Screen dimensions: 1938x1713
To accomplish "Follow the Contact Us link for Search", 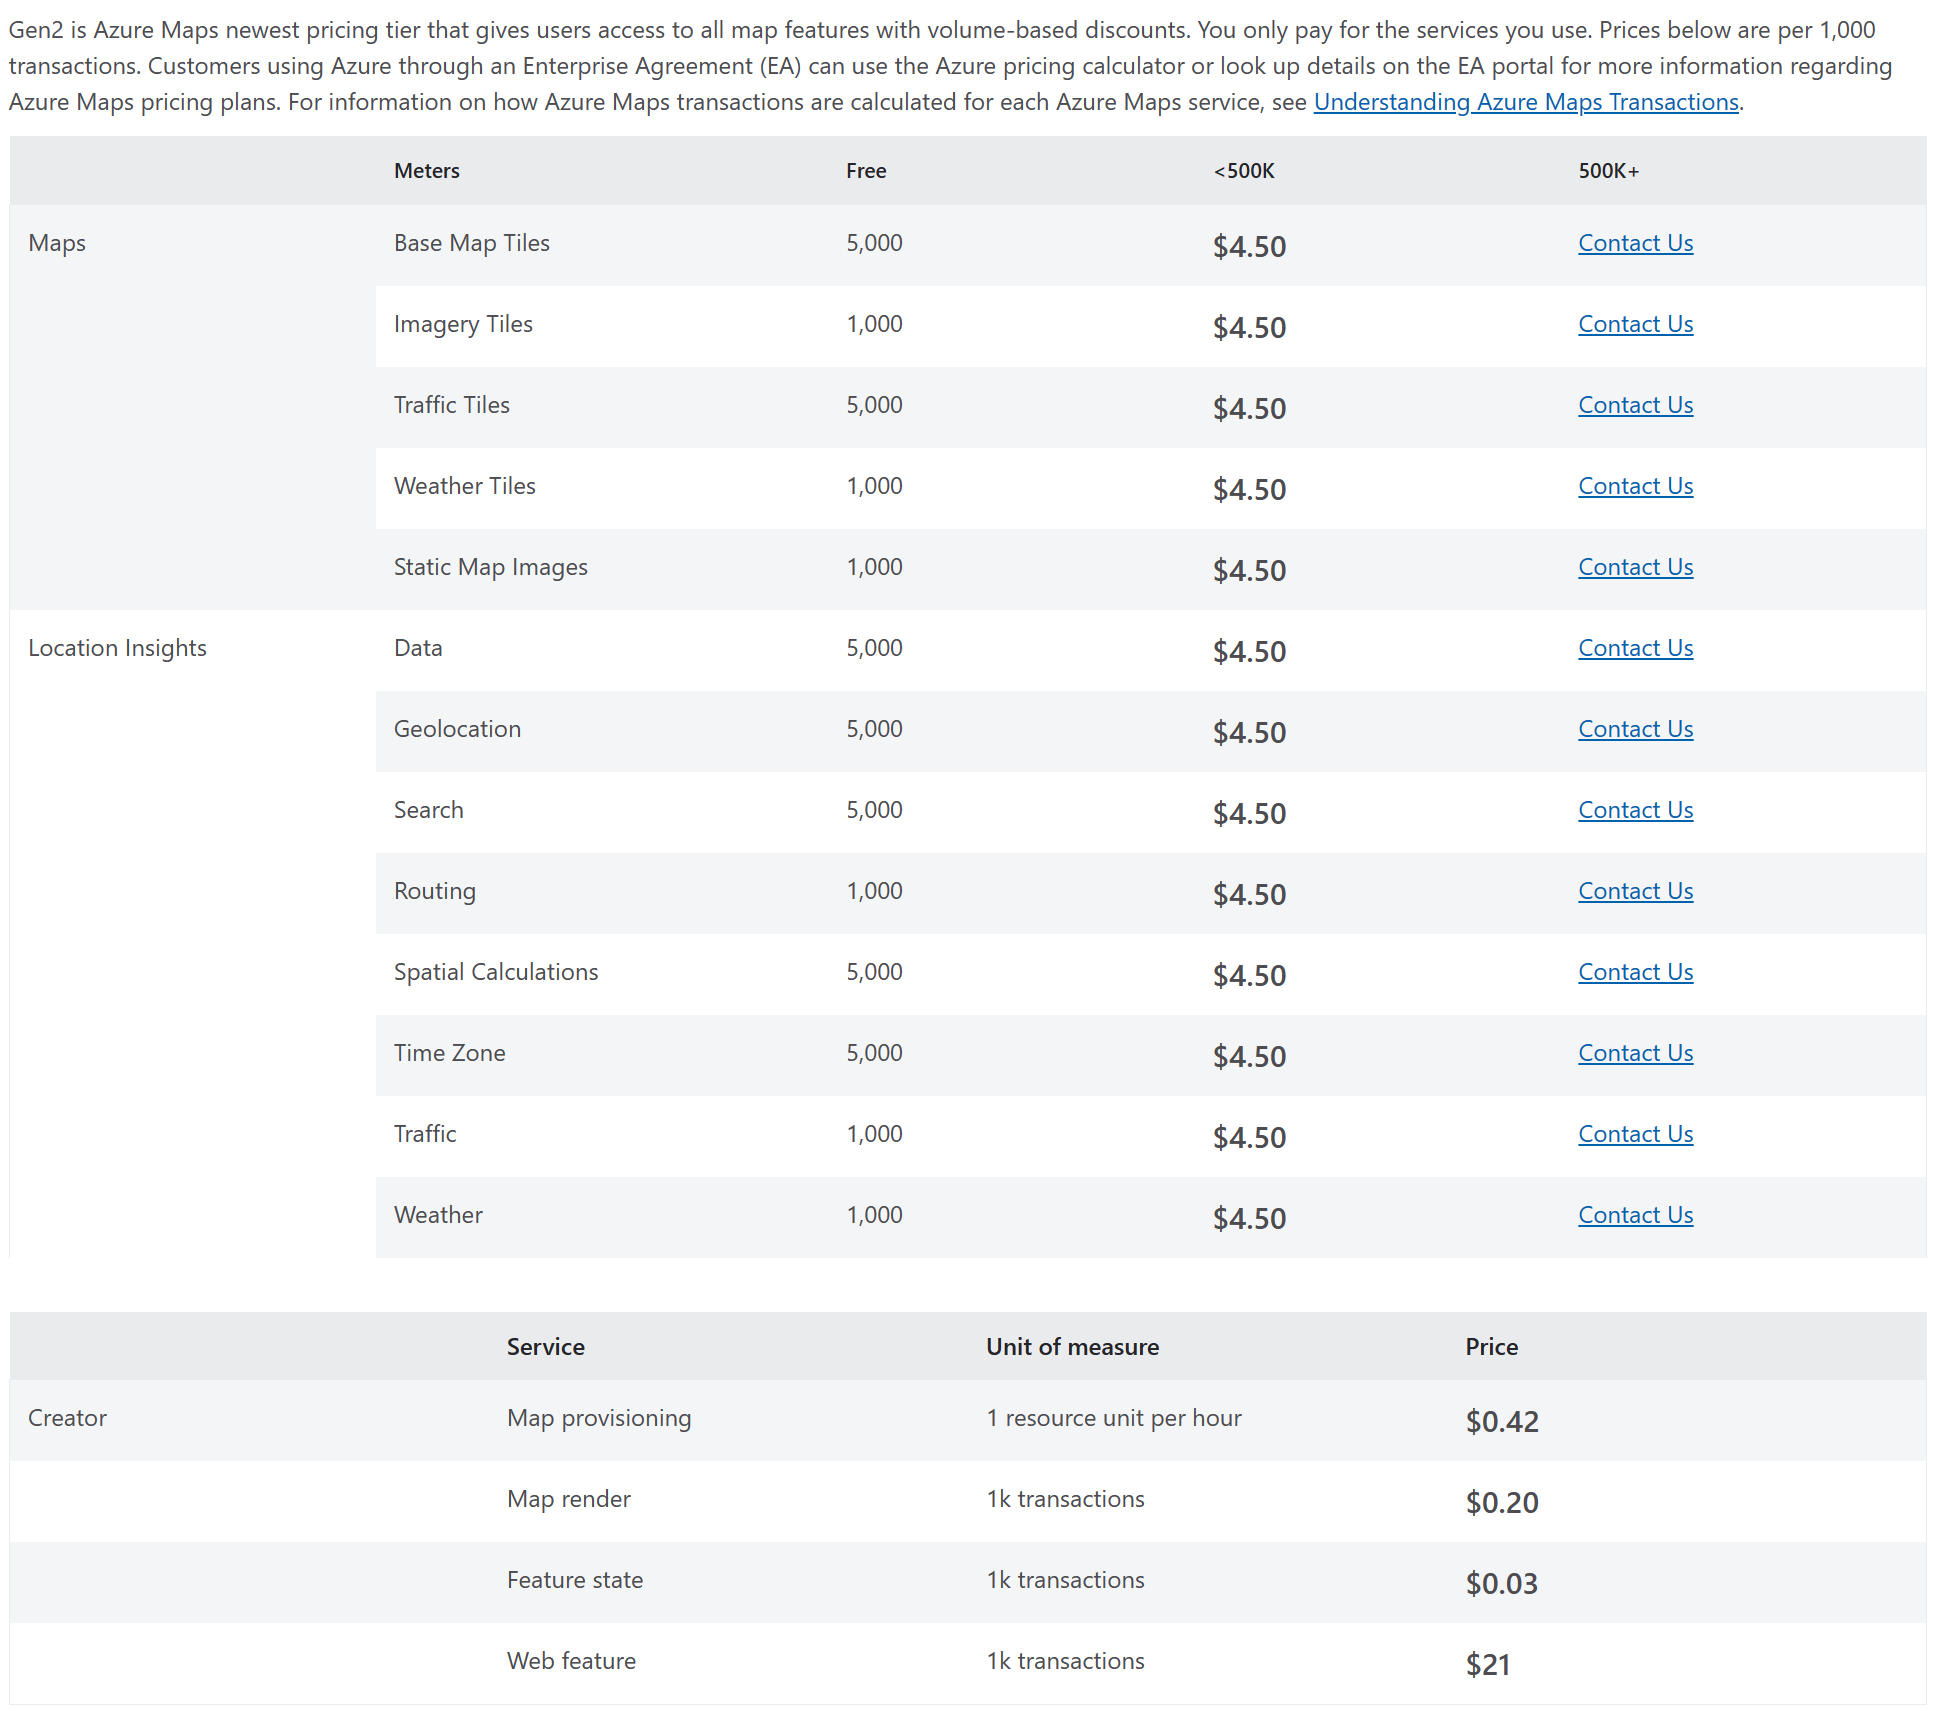I will pos(1636,810).
